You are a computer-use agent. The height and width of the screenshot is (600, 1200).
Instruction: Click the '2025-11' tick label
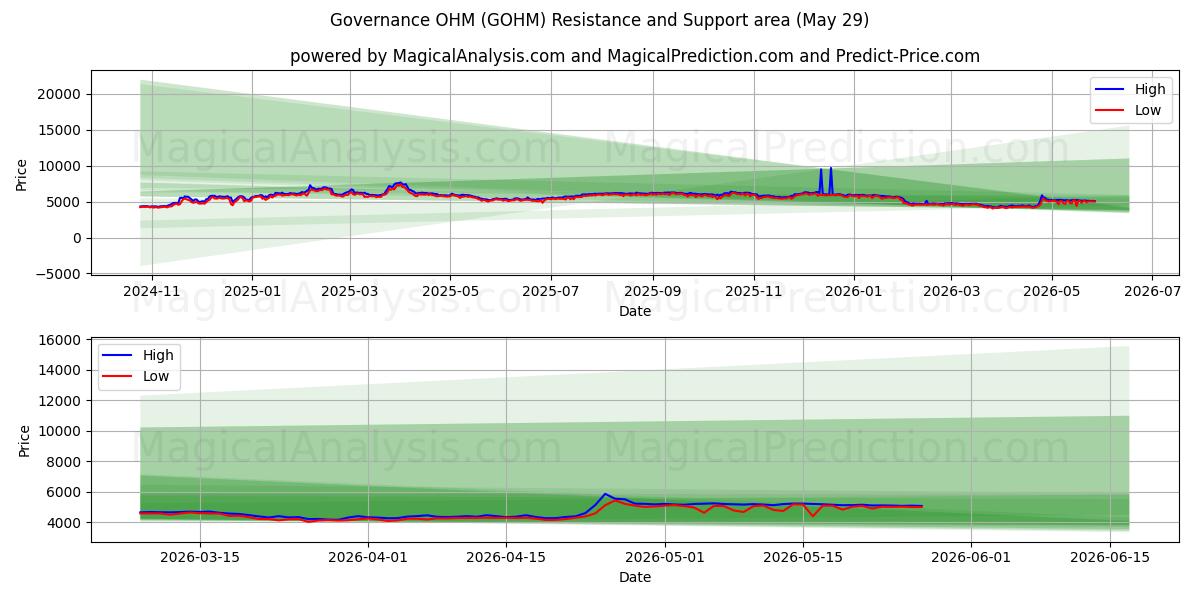pyautogui.click(x=754, y=290)
